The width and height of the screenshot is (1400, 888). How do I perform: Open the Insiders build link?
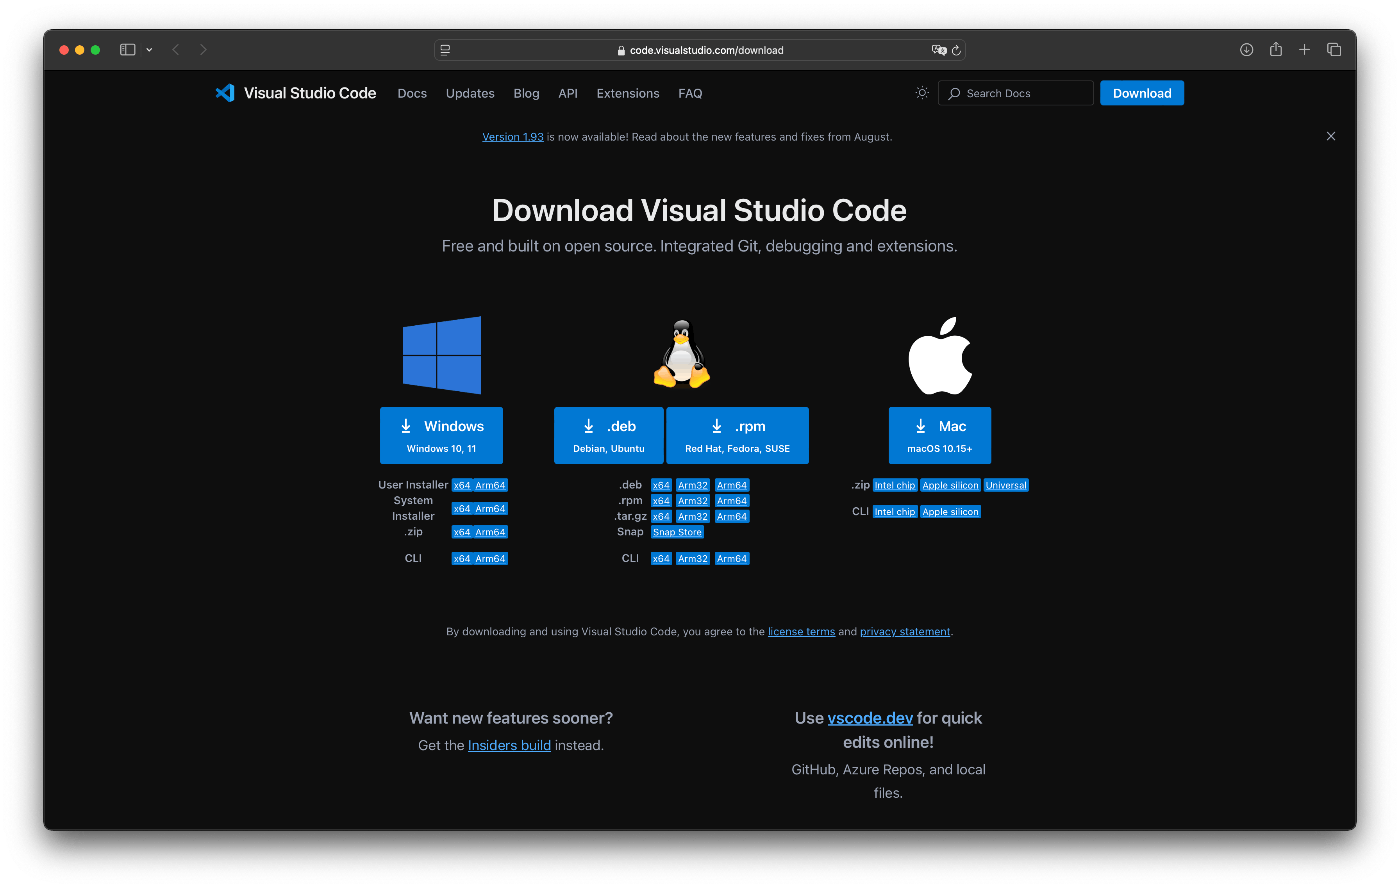pyautogui.click(x=509, y=746)
